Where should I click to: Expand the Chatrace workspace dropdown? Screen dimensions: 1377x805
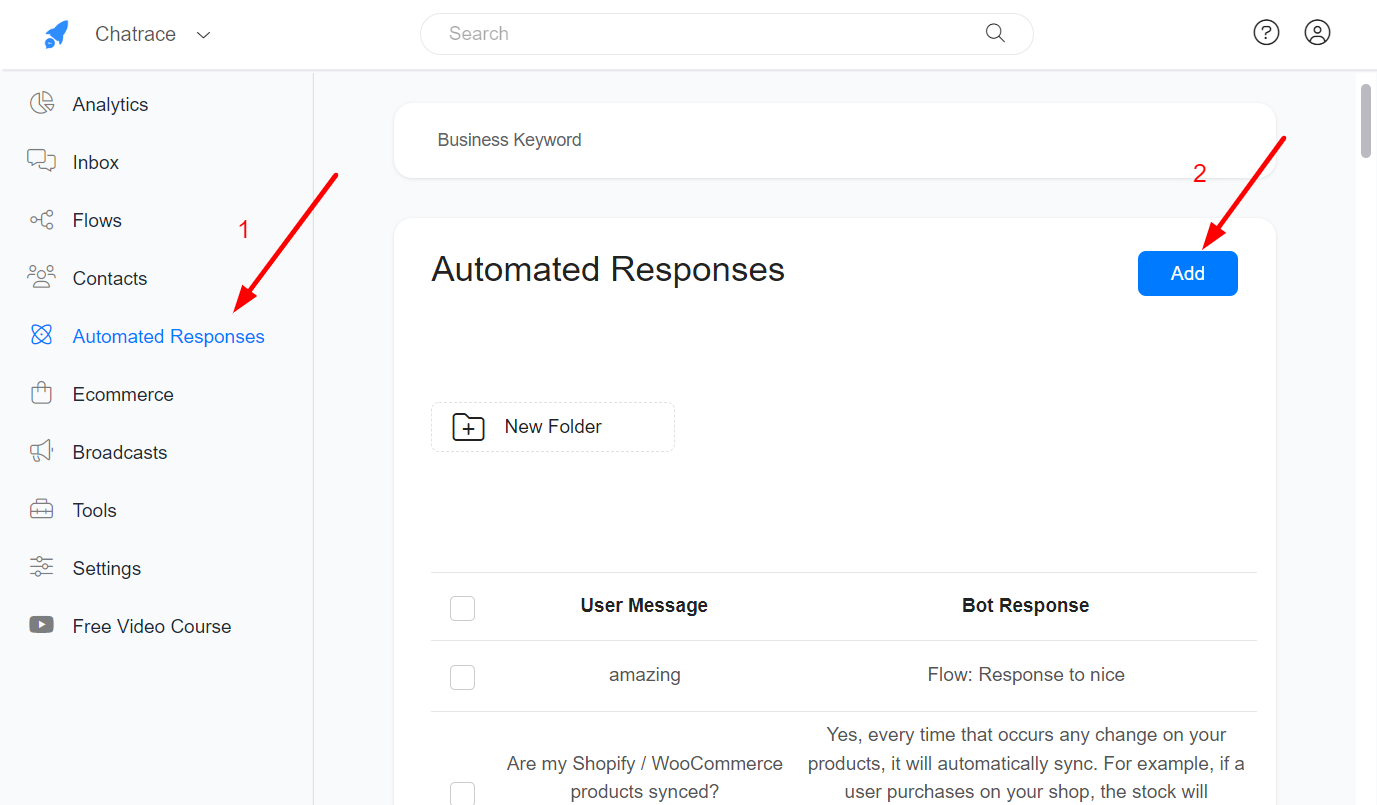click(x=203, y=34)
